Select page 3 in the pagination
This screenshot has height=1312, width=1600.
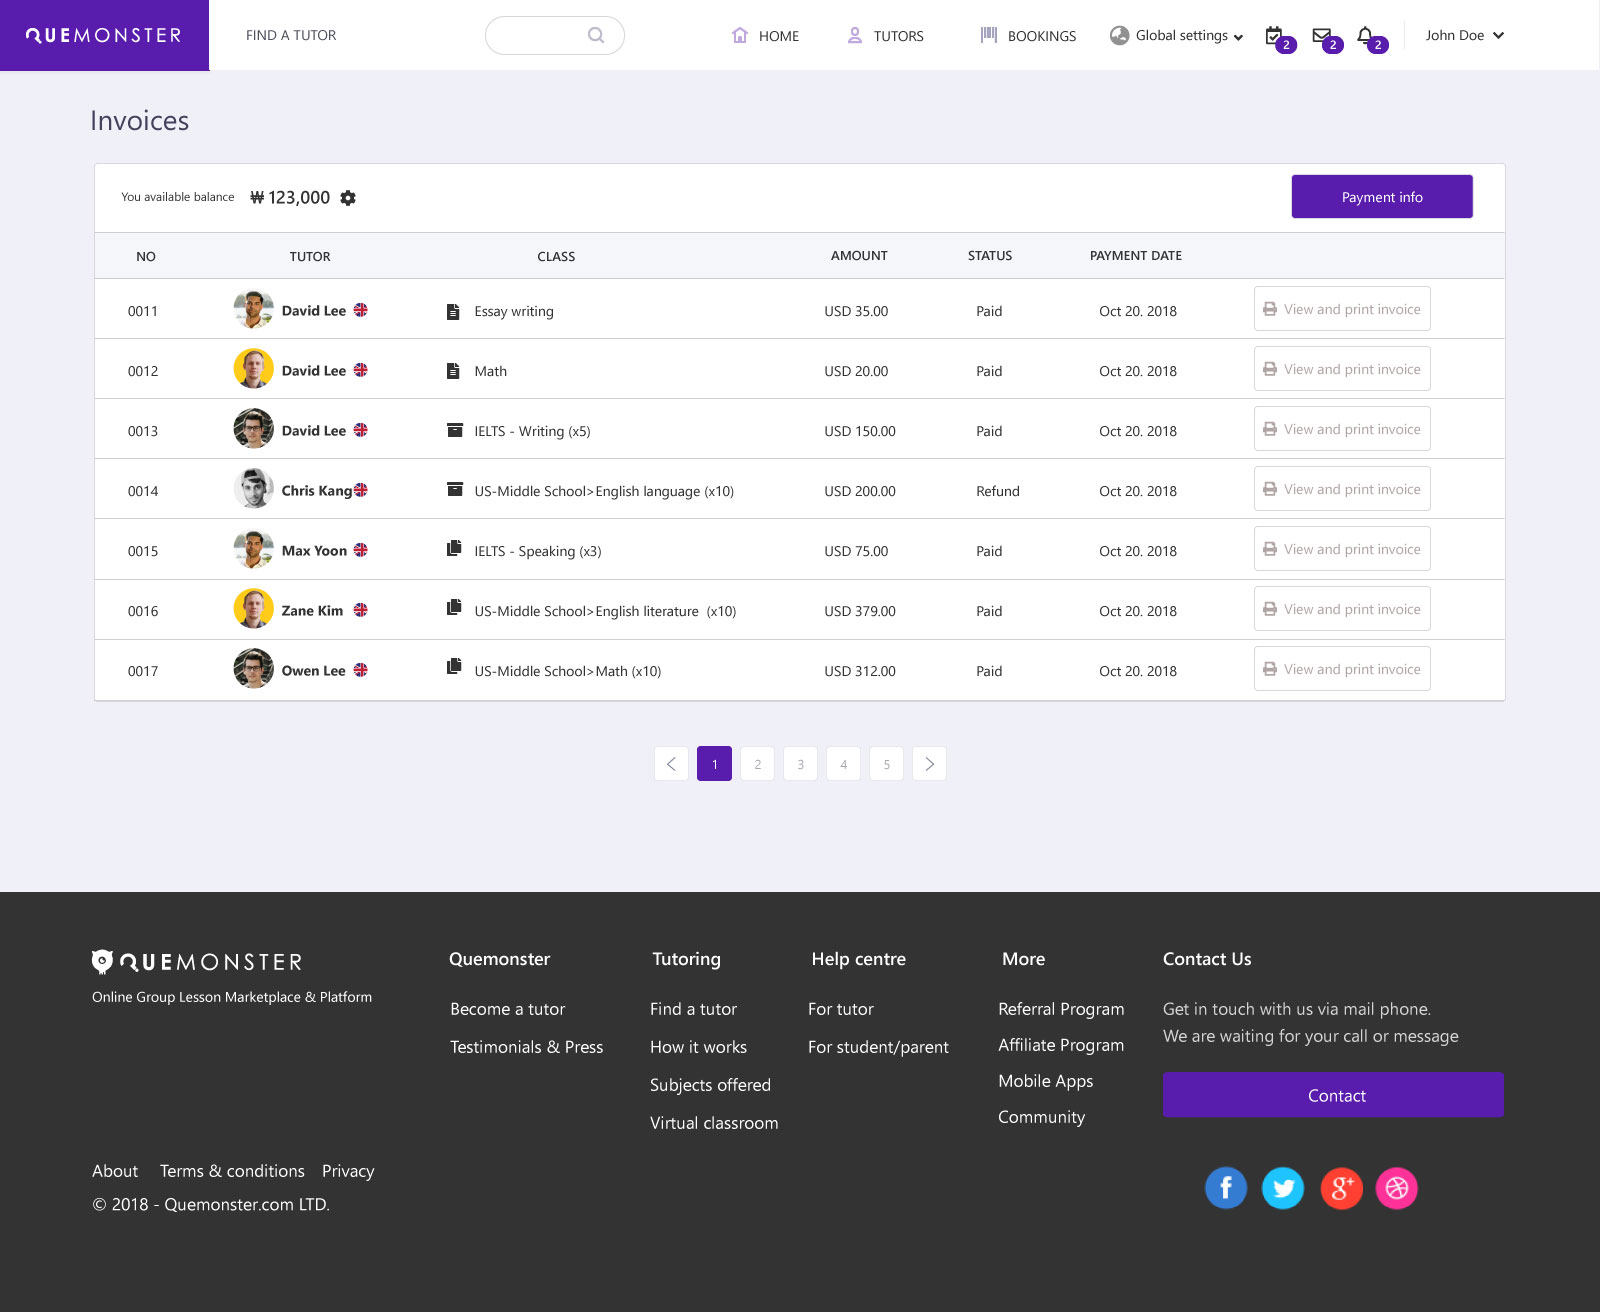pyautogui.click(x=800, y=763)
